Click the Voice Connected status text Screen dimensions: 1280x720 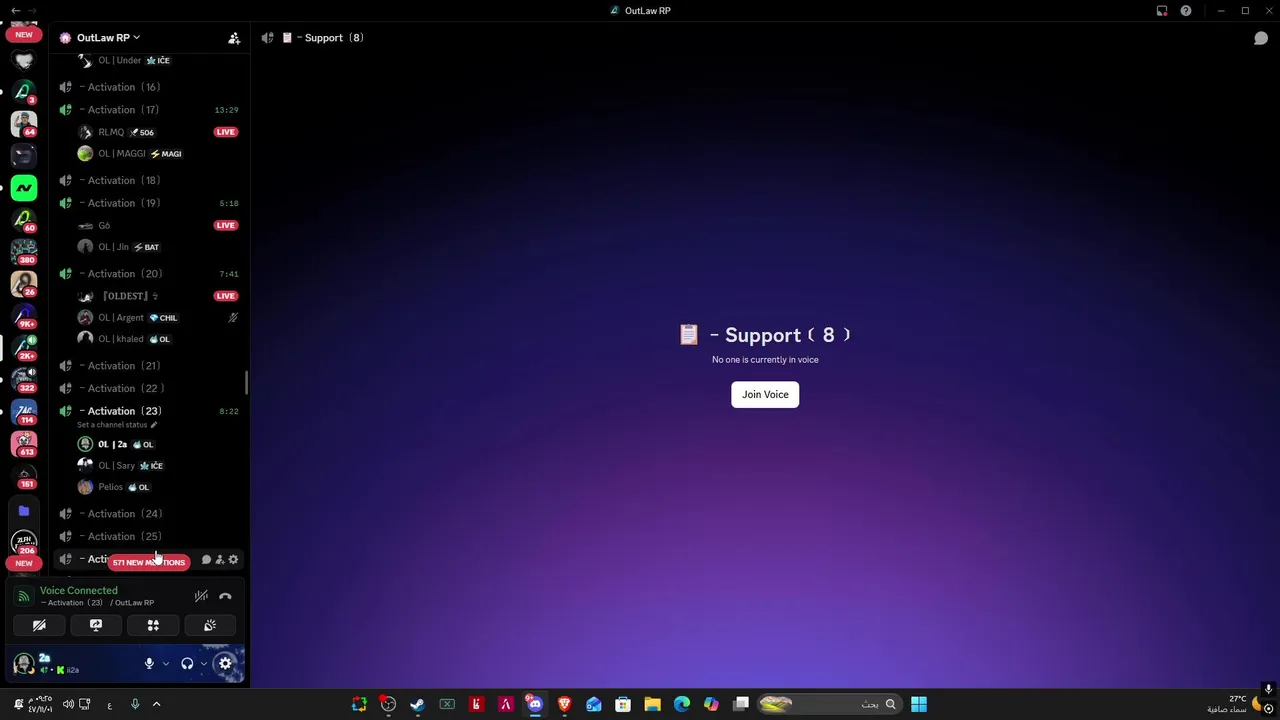79,590
